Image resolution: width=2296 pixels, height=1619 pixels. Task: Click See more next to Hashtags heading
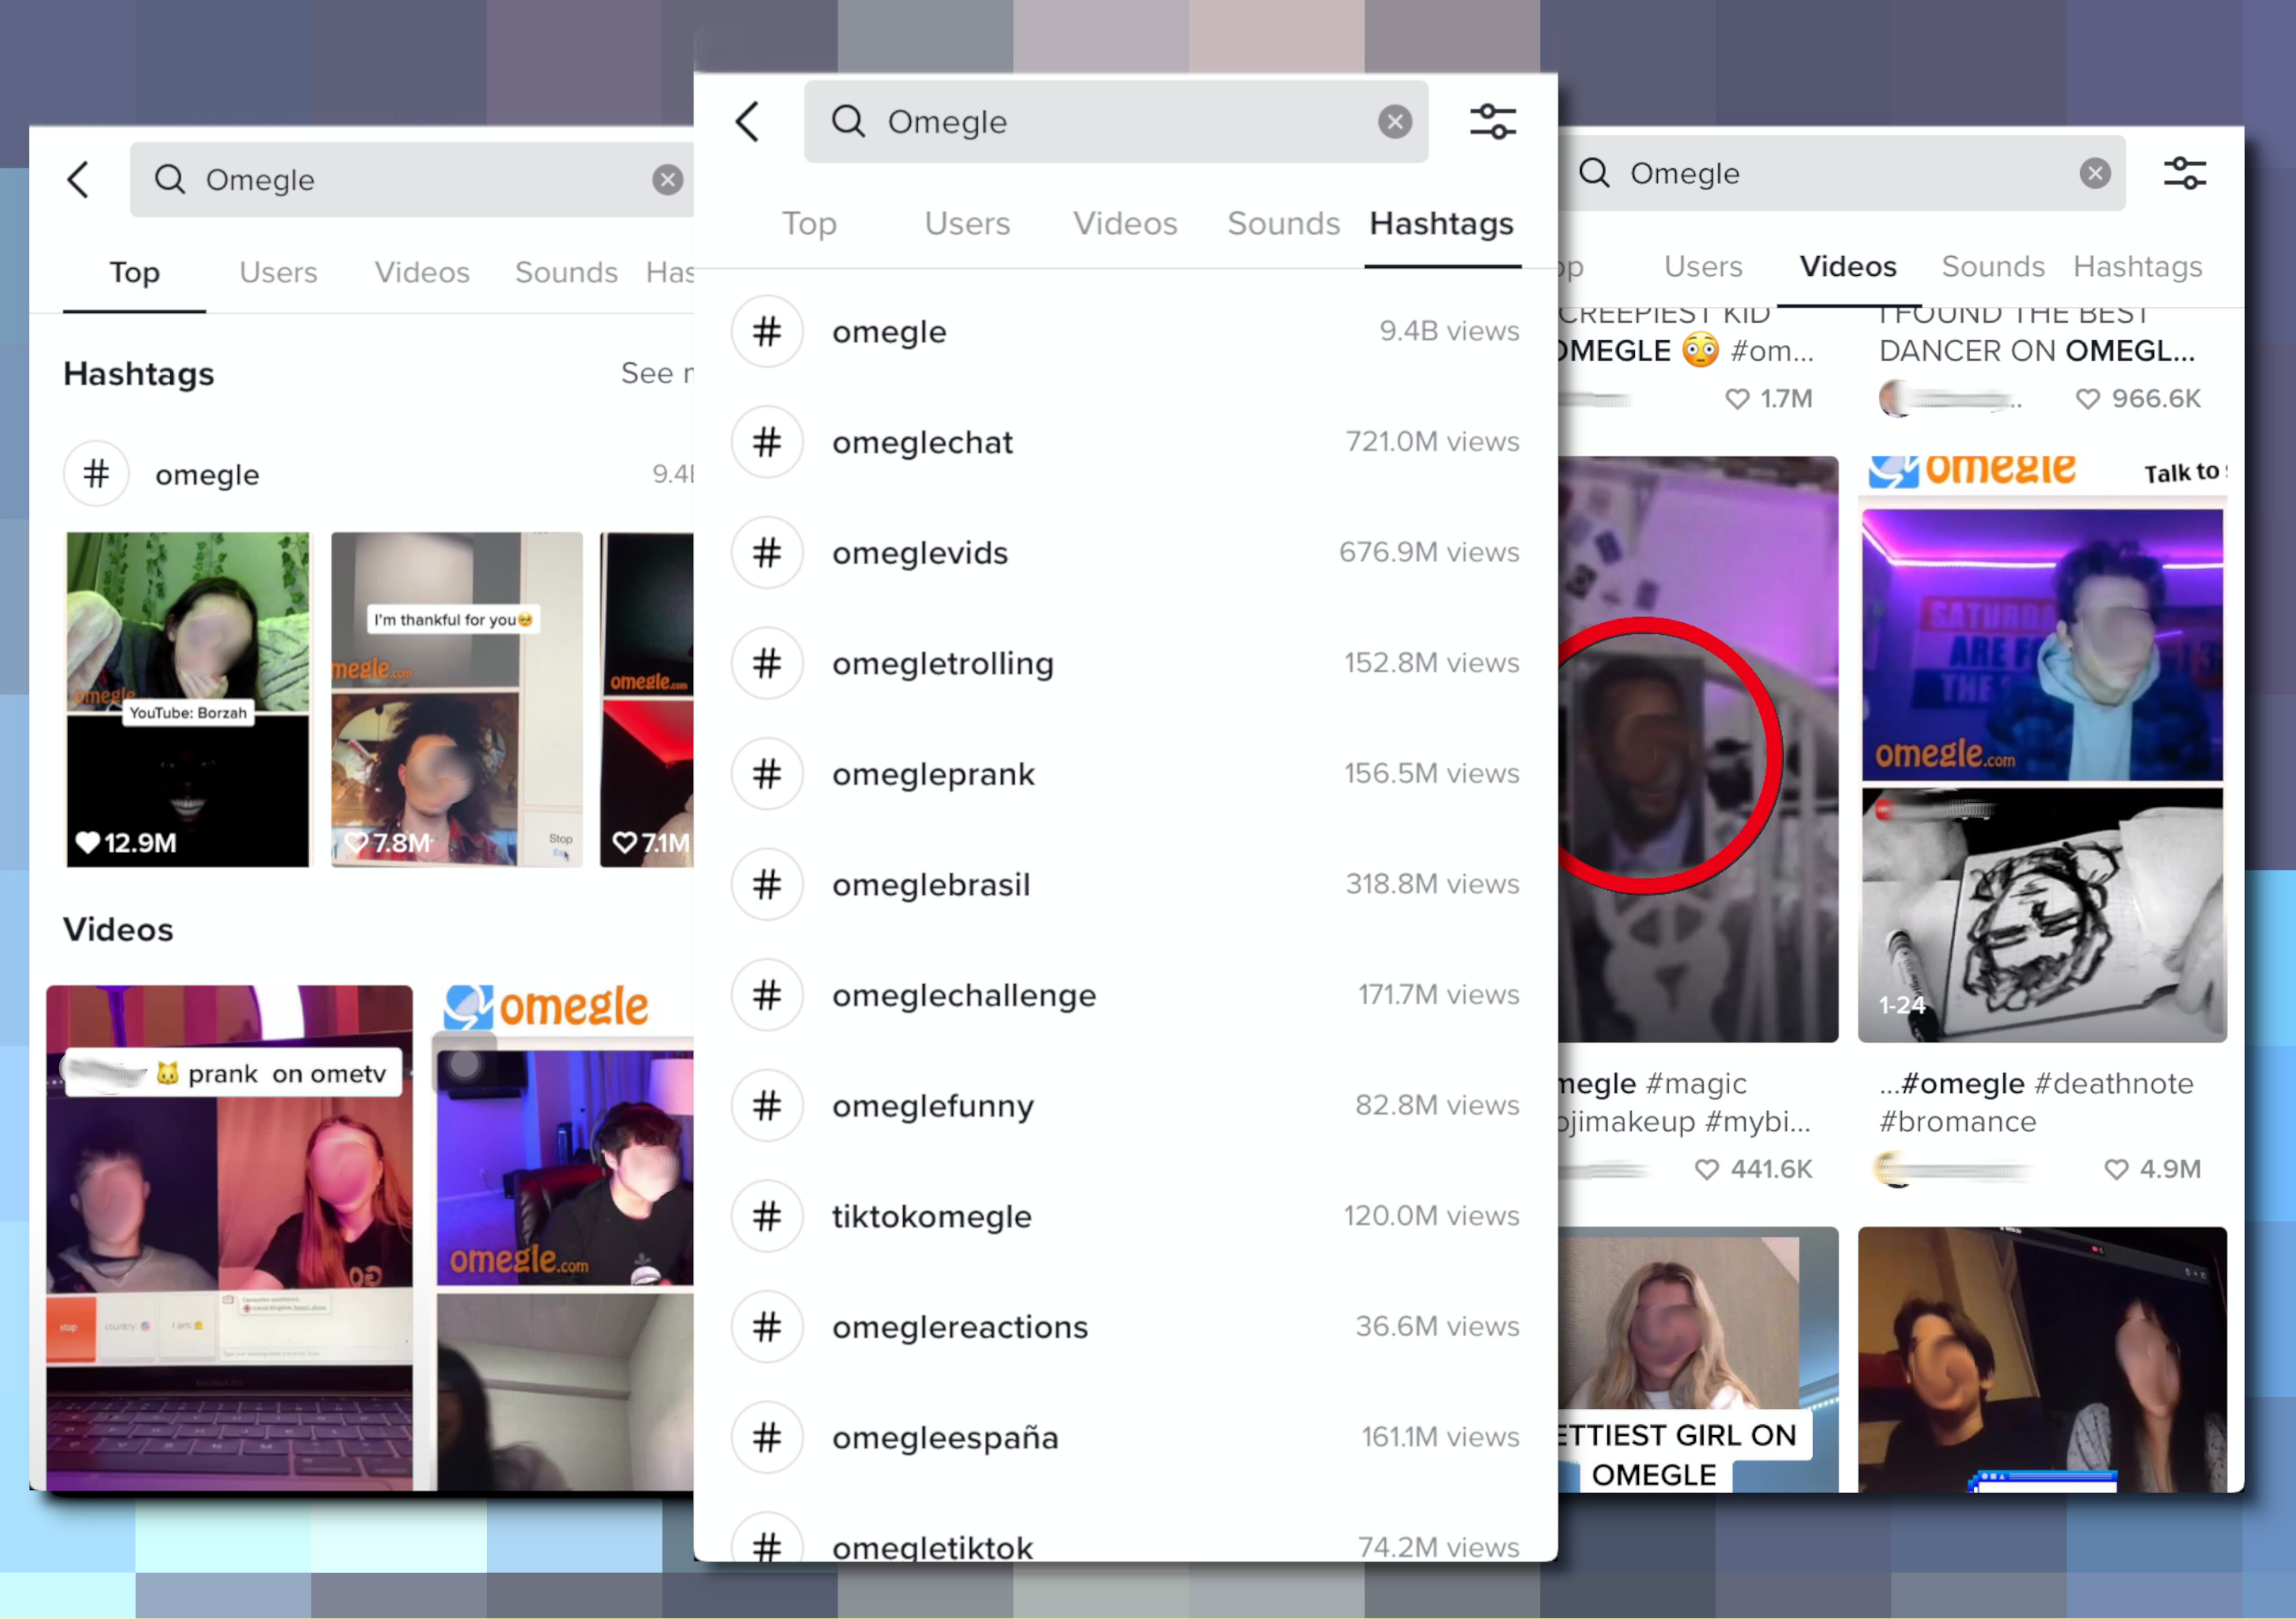coord(656,374)
